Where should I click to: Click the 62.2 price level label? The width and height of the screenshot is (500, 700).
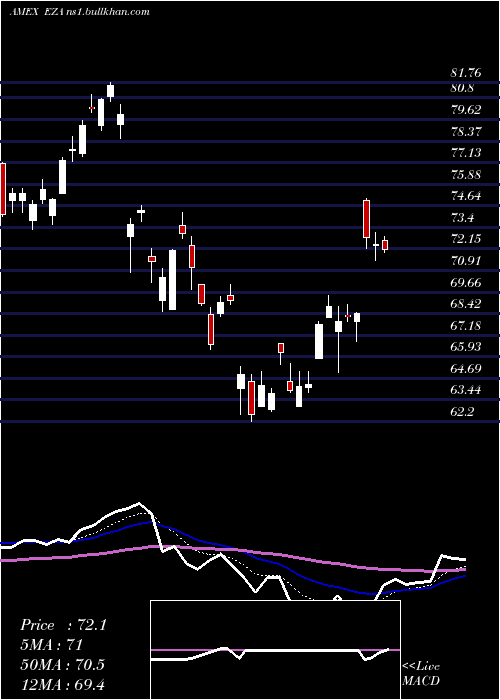click(462, 412)
